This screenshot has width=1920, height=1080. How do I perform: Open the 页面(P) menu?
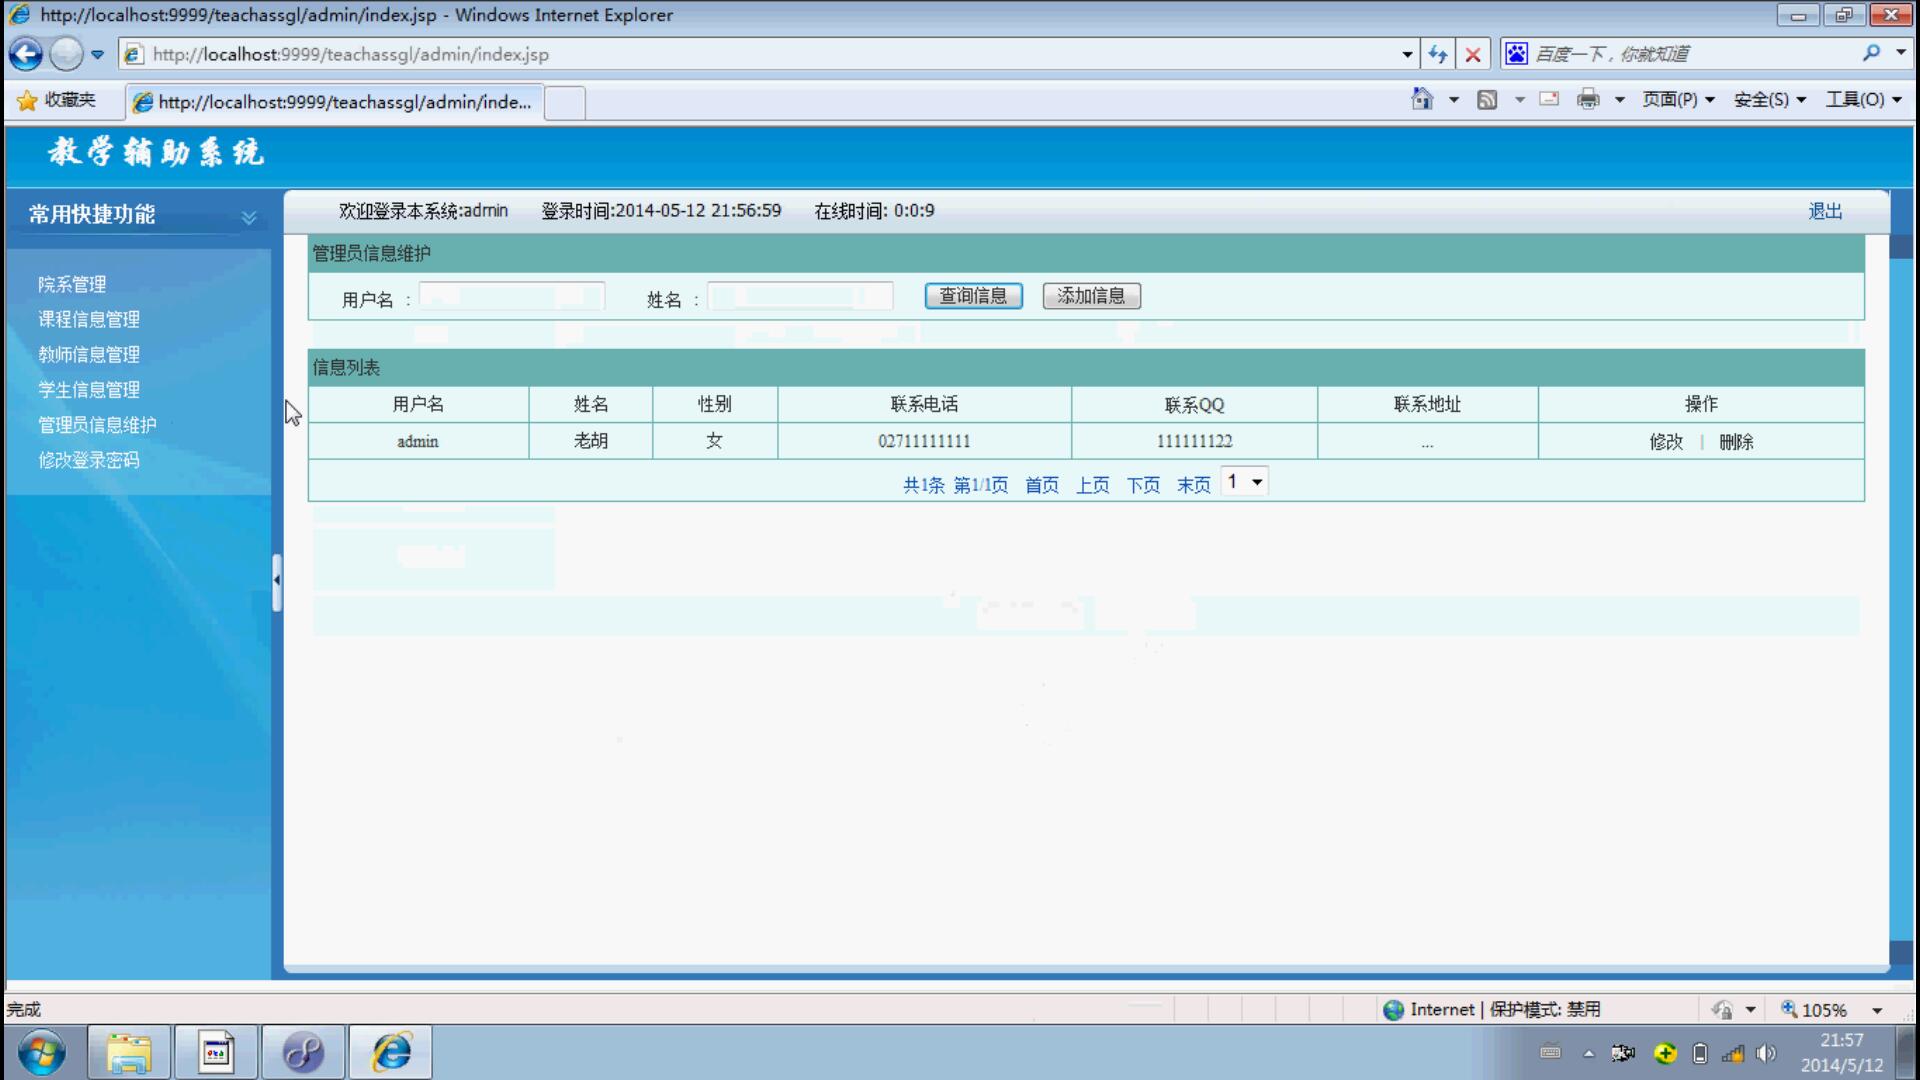coord(1679,100)
